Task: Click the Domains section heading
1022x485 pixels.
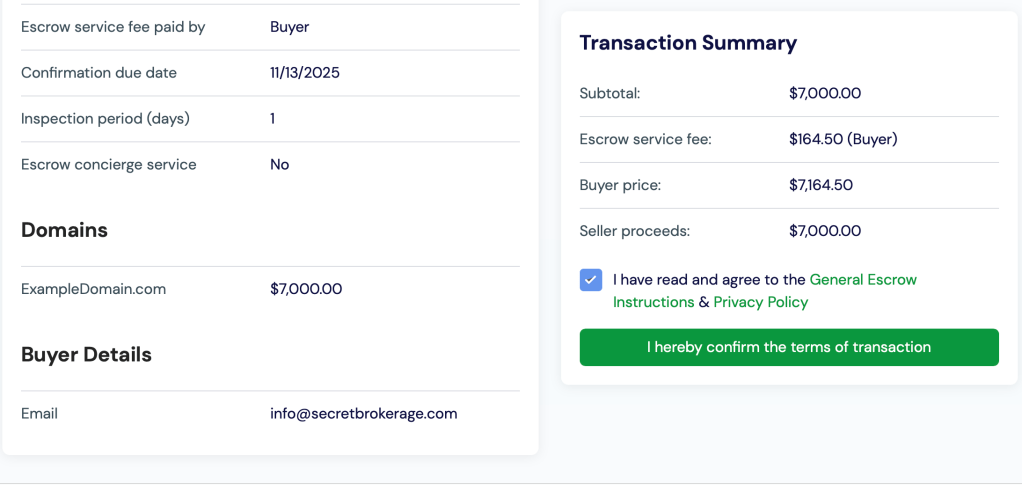Action: pyautogui.click(x=64, y=230)
